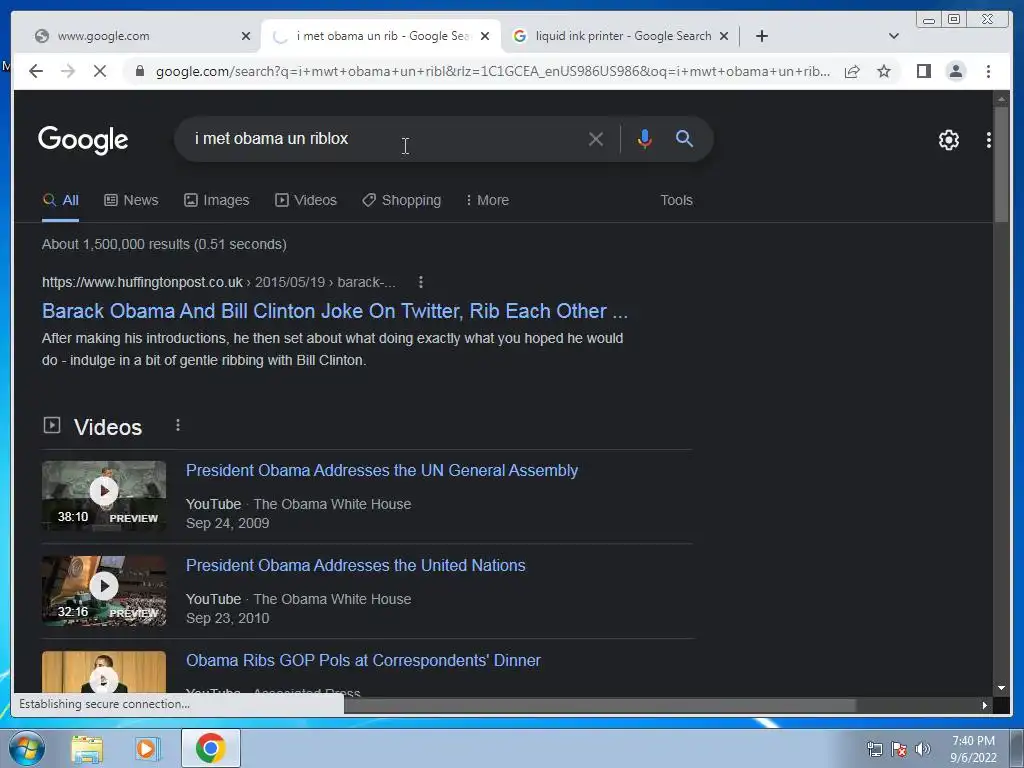The height and width of the screenshot is (768, 1024).
Task: Click the address bar URL
Action: click(x=492, y=71)
